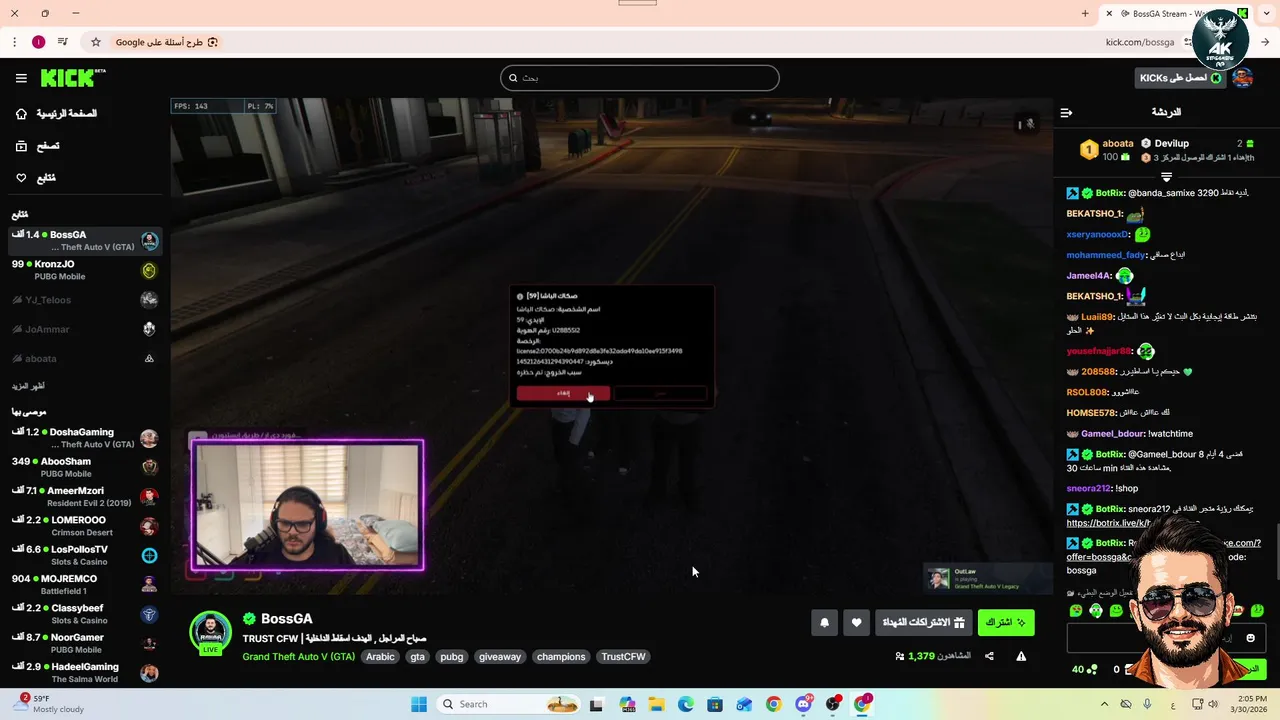Open the emoji picker in chat input
1280x720 pixels.
(x=1250, y=638)
